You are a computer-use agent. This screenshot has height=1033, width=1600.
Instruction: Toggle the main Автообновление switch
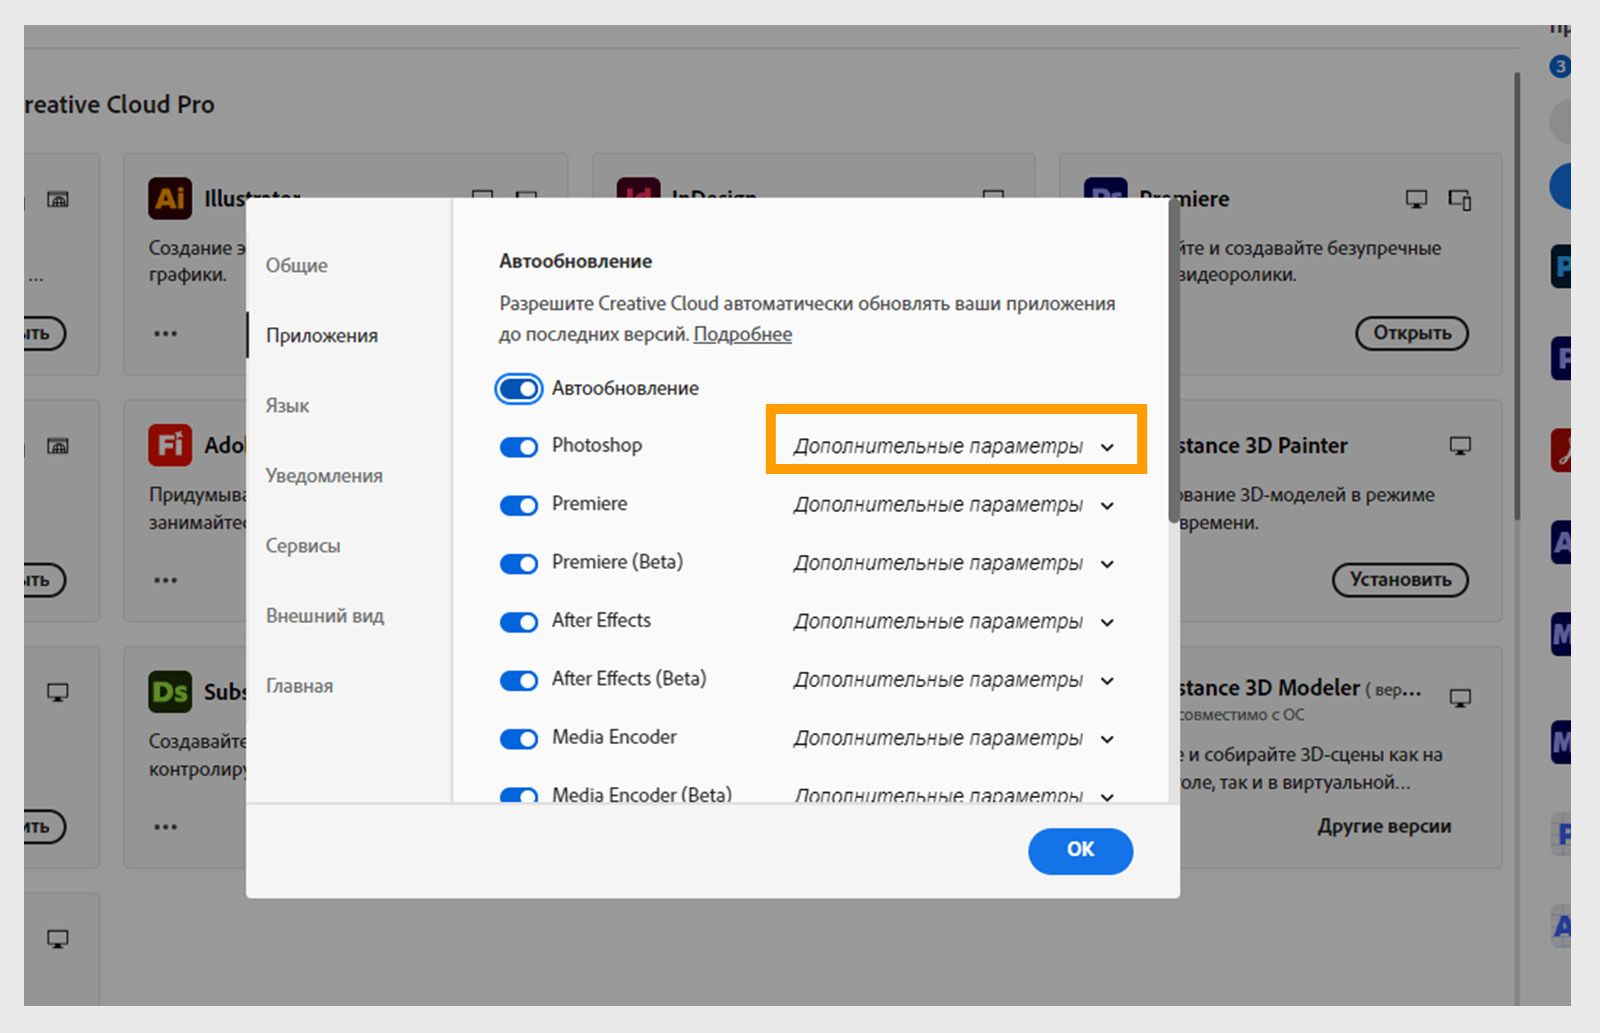(x=519, y=389)
